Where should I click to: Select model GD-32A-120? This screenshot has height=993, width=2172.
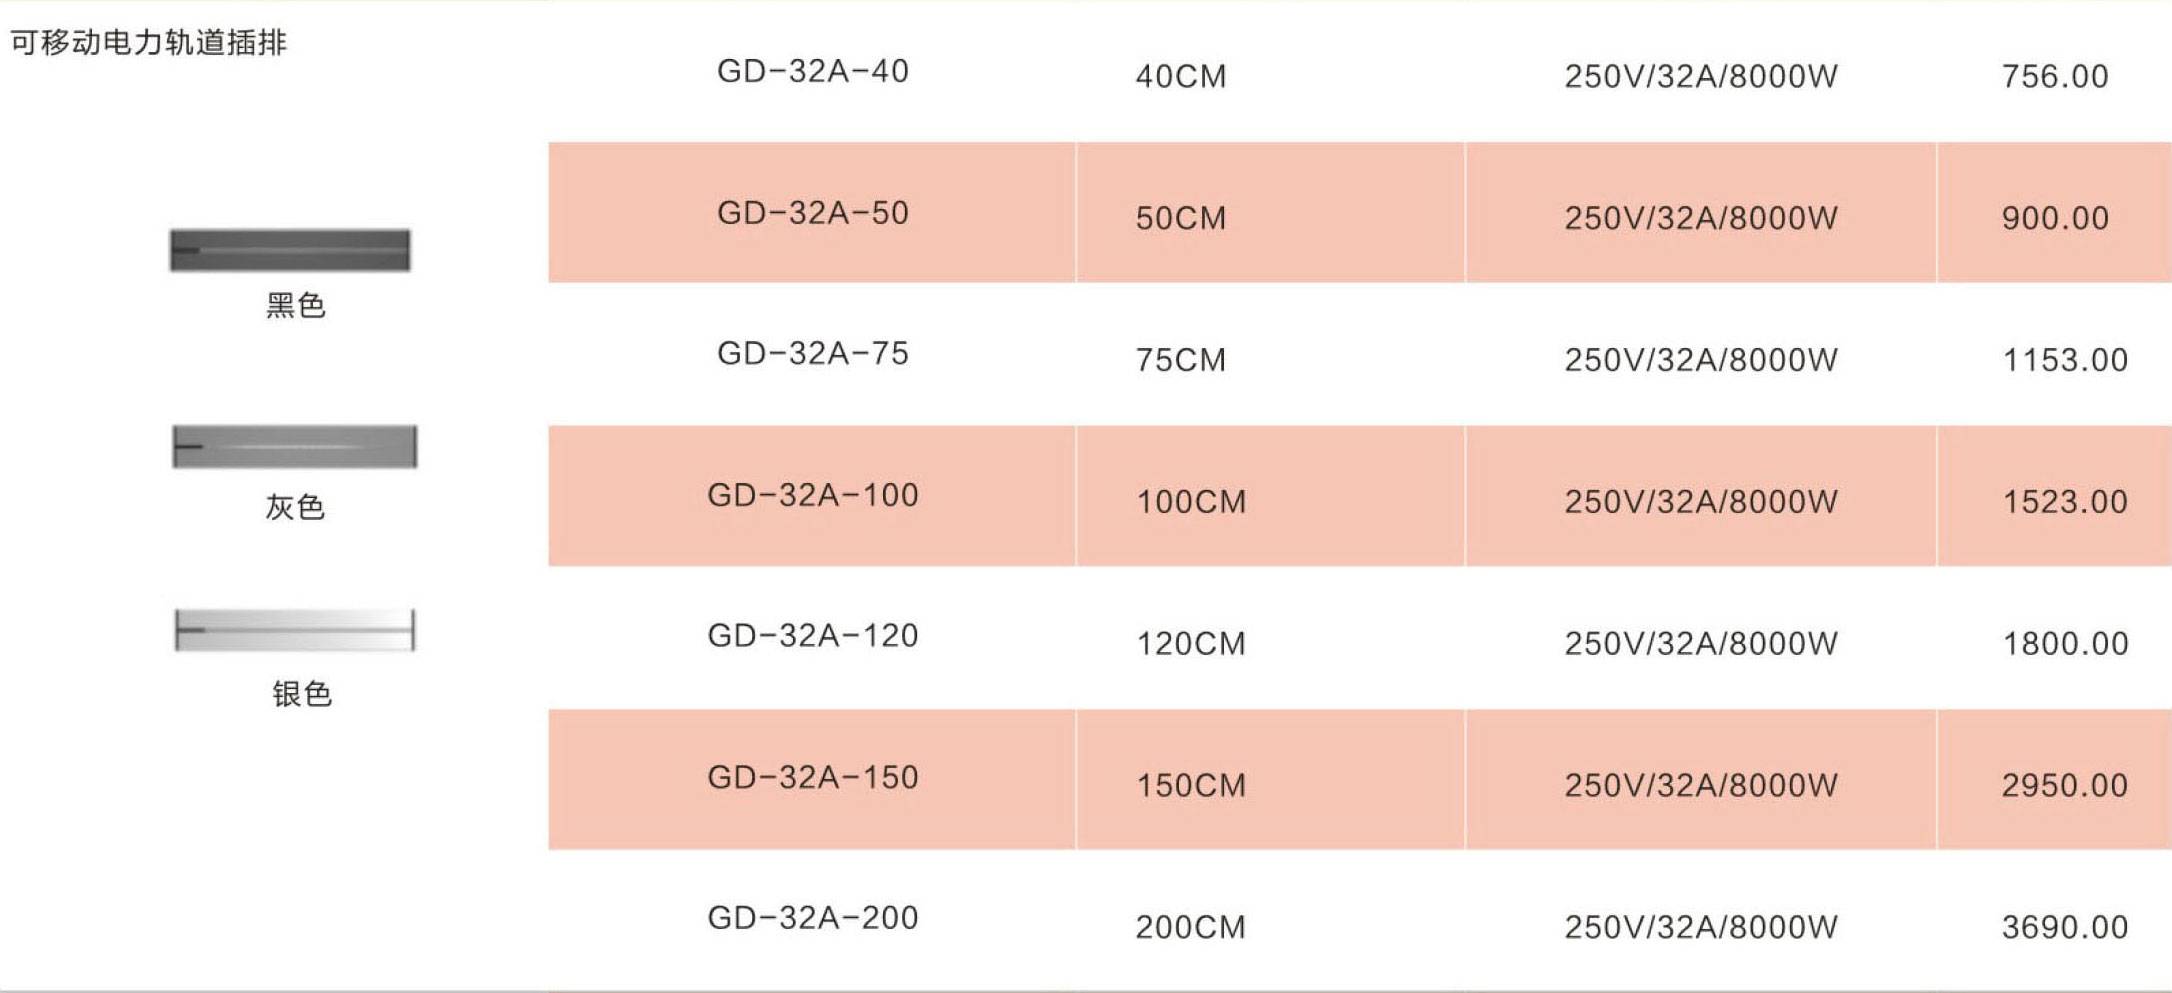813,635
